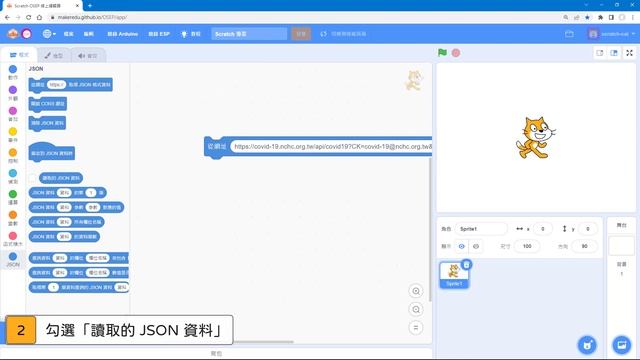Click the OSEP logo at top left
Viewport: 640px width, 360px height.
click(x=13, y=34)
